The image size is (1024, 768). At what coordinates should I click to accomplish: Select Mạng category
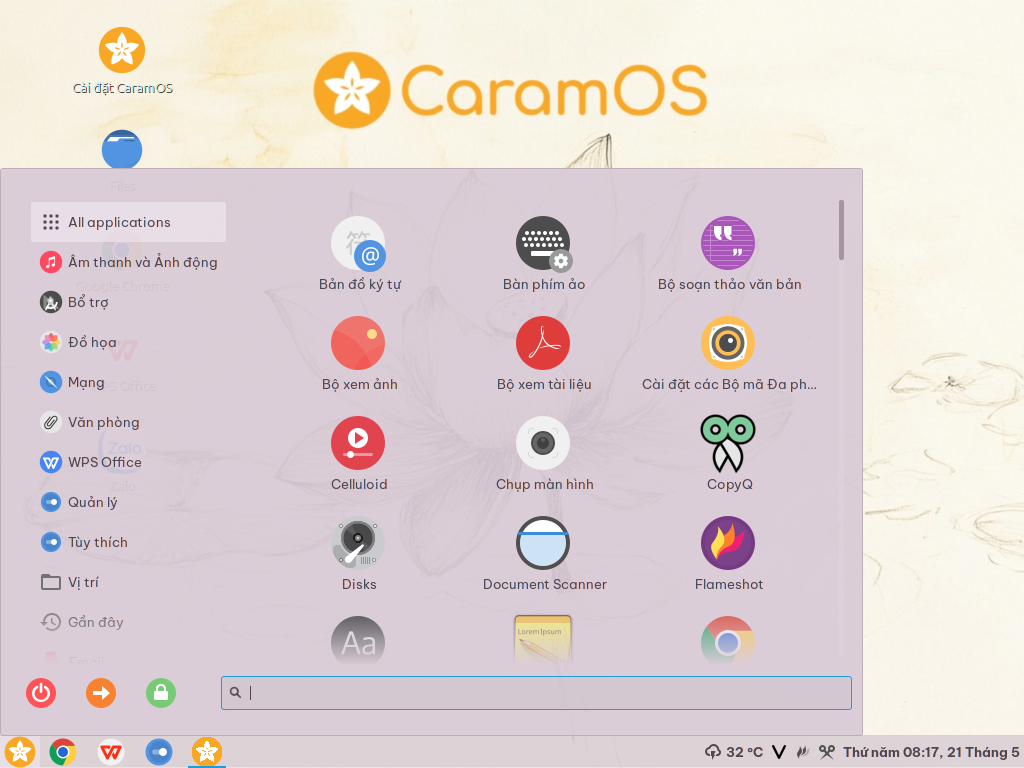(x=128, y=382)
